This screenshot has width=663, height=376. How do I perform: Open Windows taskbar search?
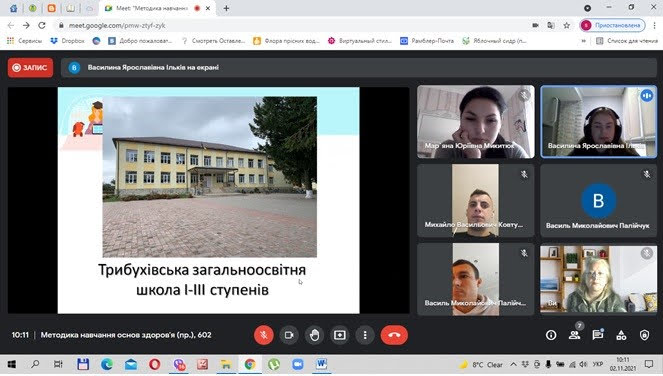(35, 364)
